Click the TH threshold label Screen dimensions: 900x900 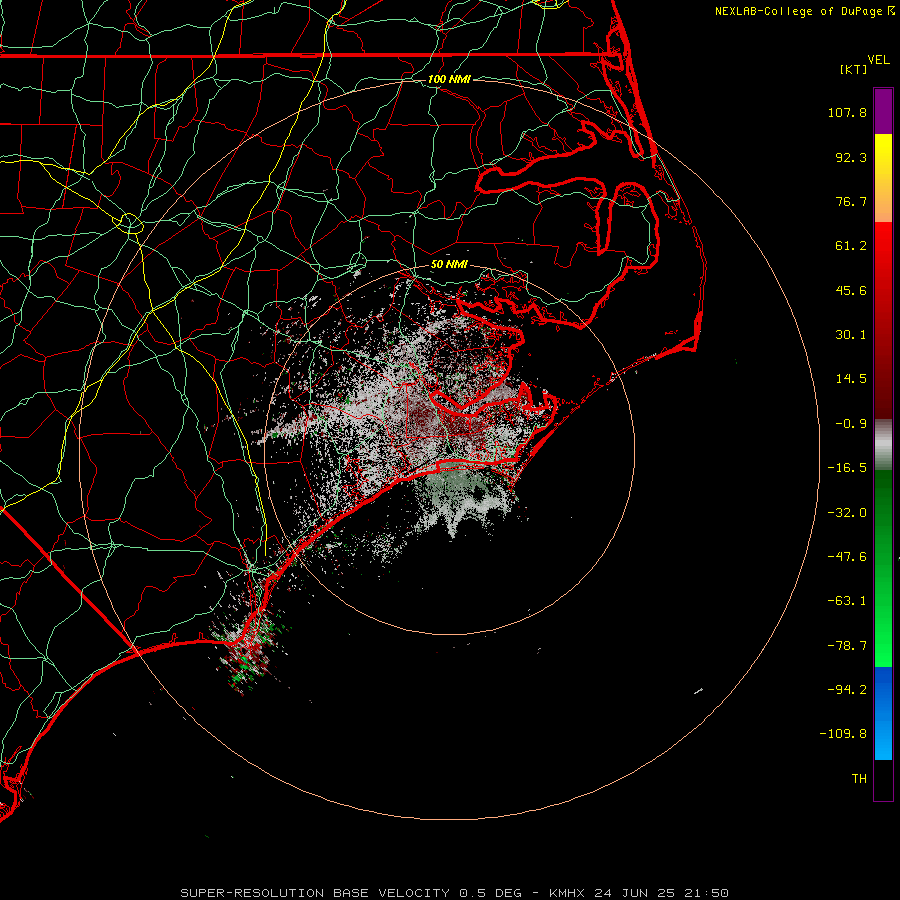(859, 778)
